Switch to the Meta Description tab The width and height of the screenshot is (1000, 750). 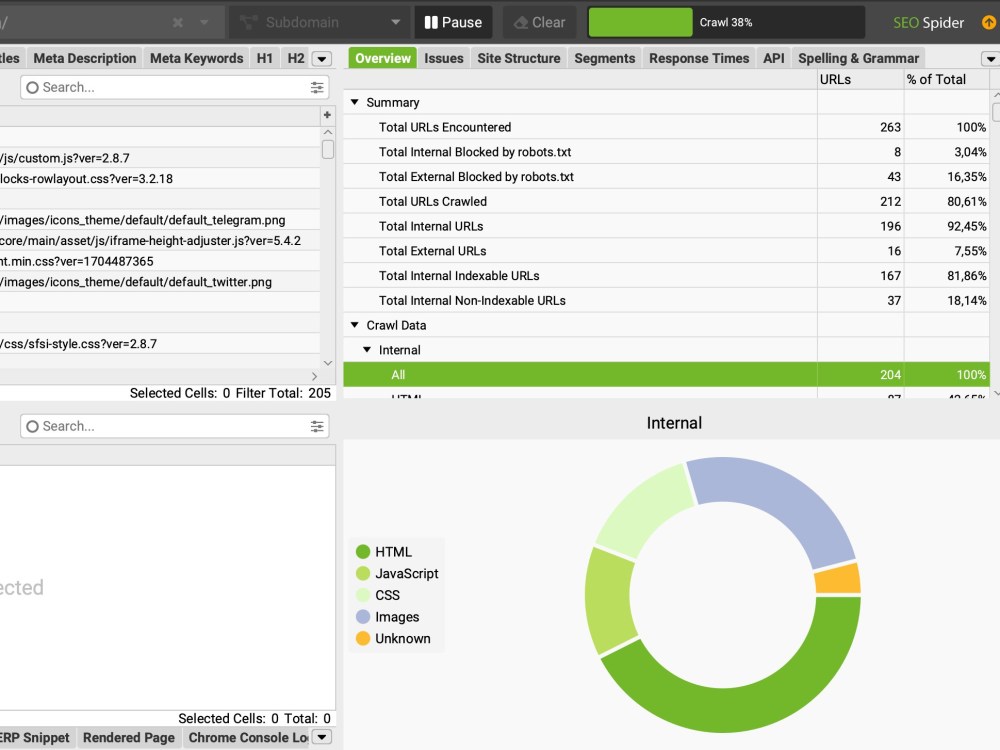tap(85, 58)
